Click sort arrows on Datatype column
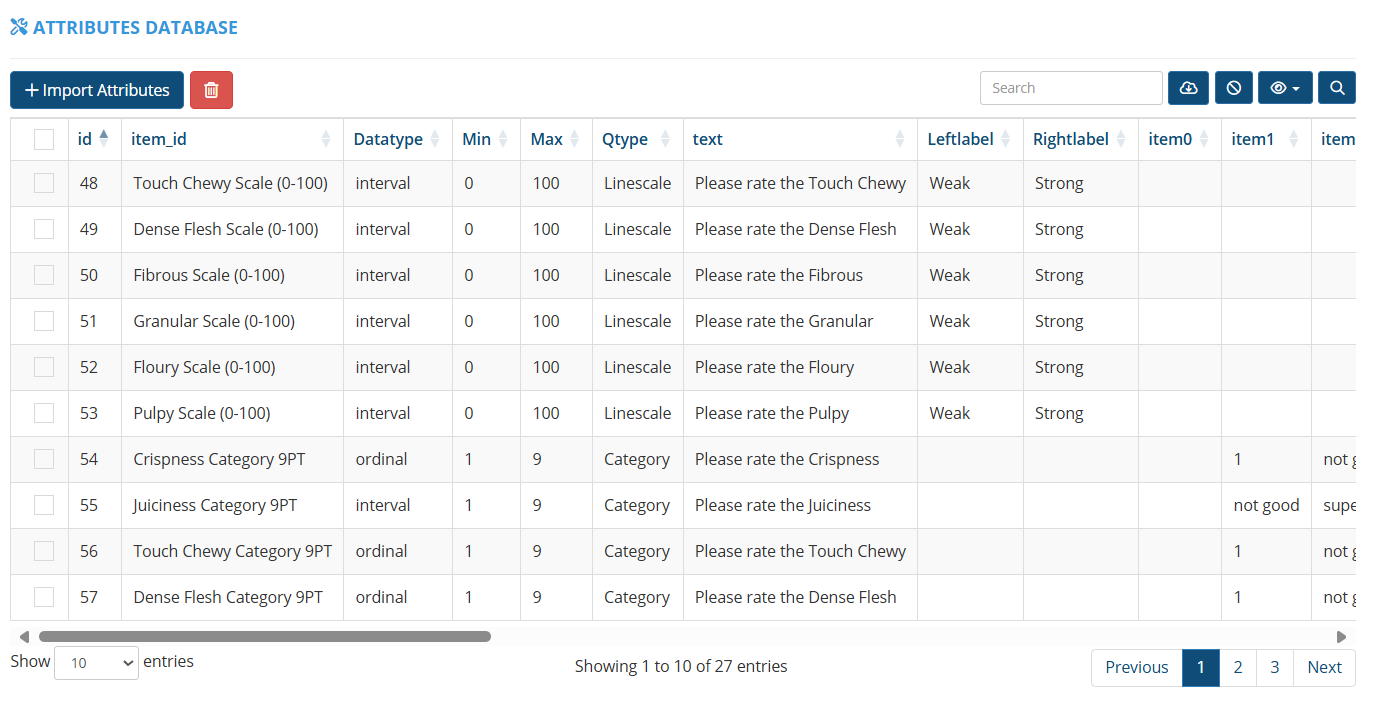The height and width of the screenshot is (701, 1375). (435, 139)
